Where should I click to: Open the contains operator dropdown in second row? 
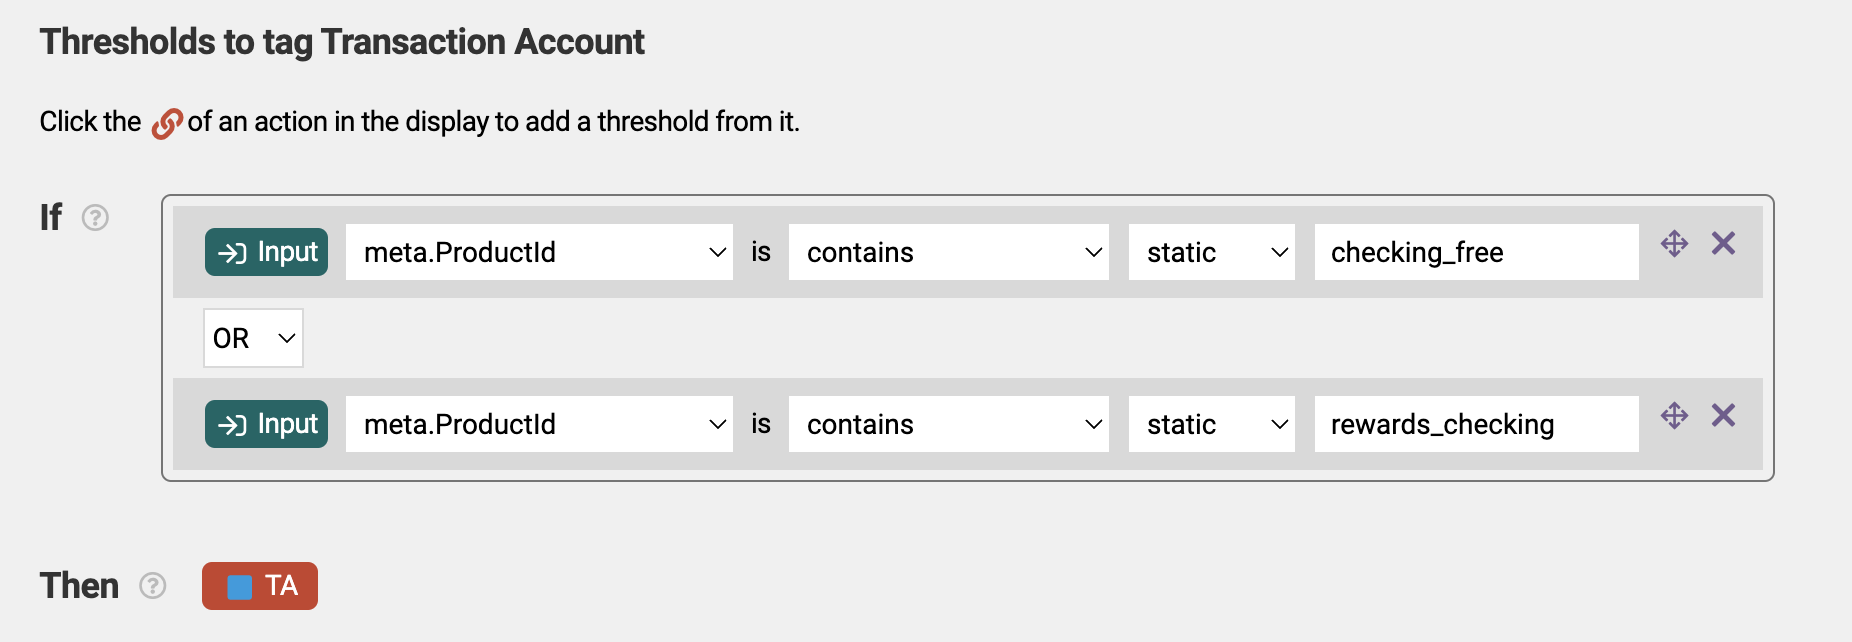(949, 424)
